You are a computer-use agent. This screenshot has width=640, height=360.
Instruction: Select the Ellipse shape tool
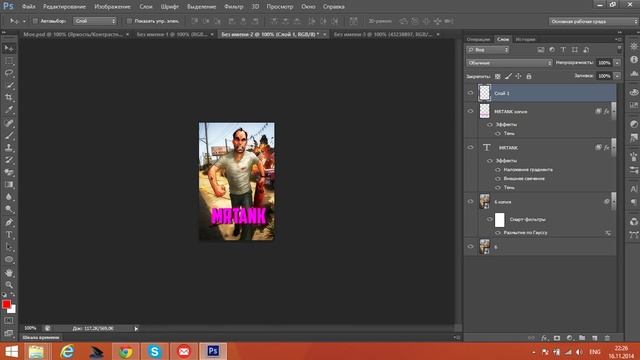[9, 260]
